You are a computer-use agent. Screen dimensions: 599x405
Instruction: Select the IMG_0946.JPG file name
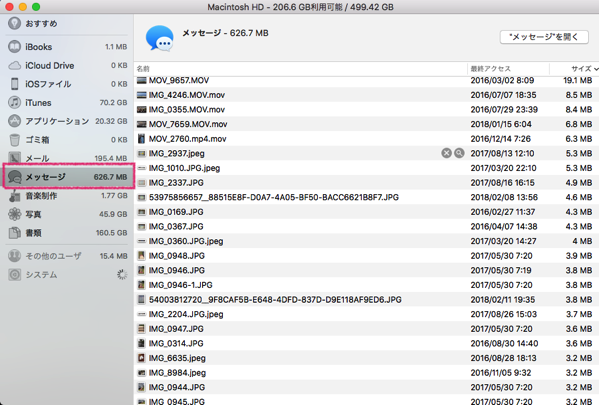pyautogui.click(x=176, y=270)
